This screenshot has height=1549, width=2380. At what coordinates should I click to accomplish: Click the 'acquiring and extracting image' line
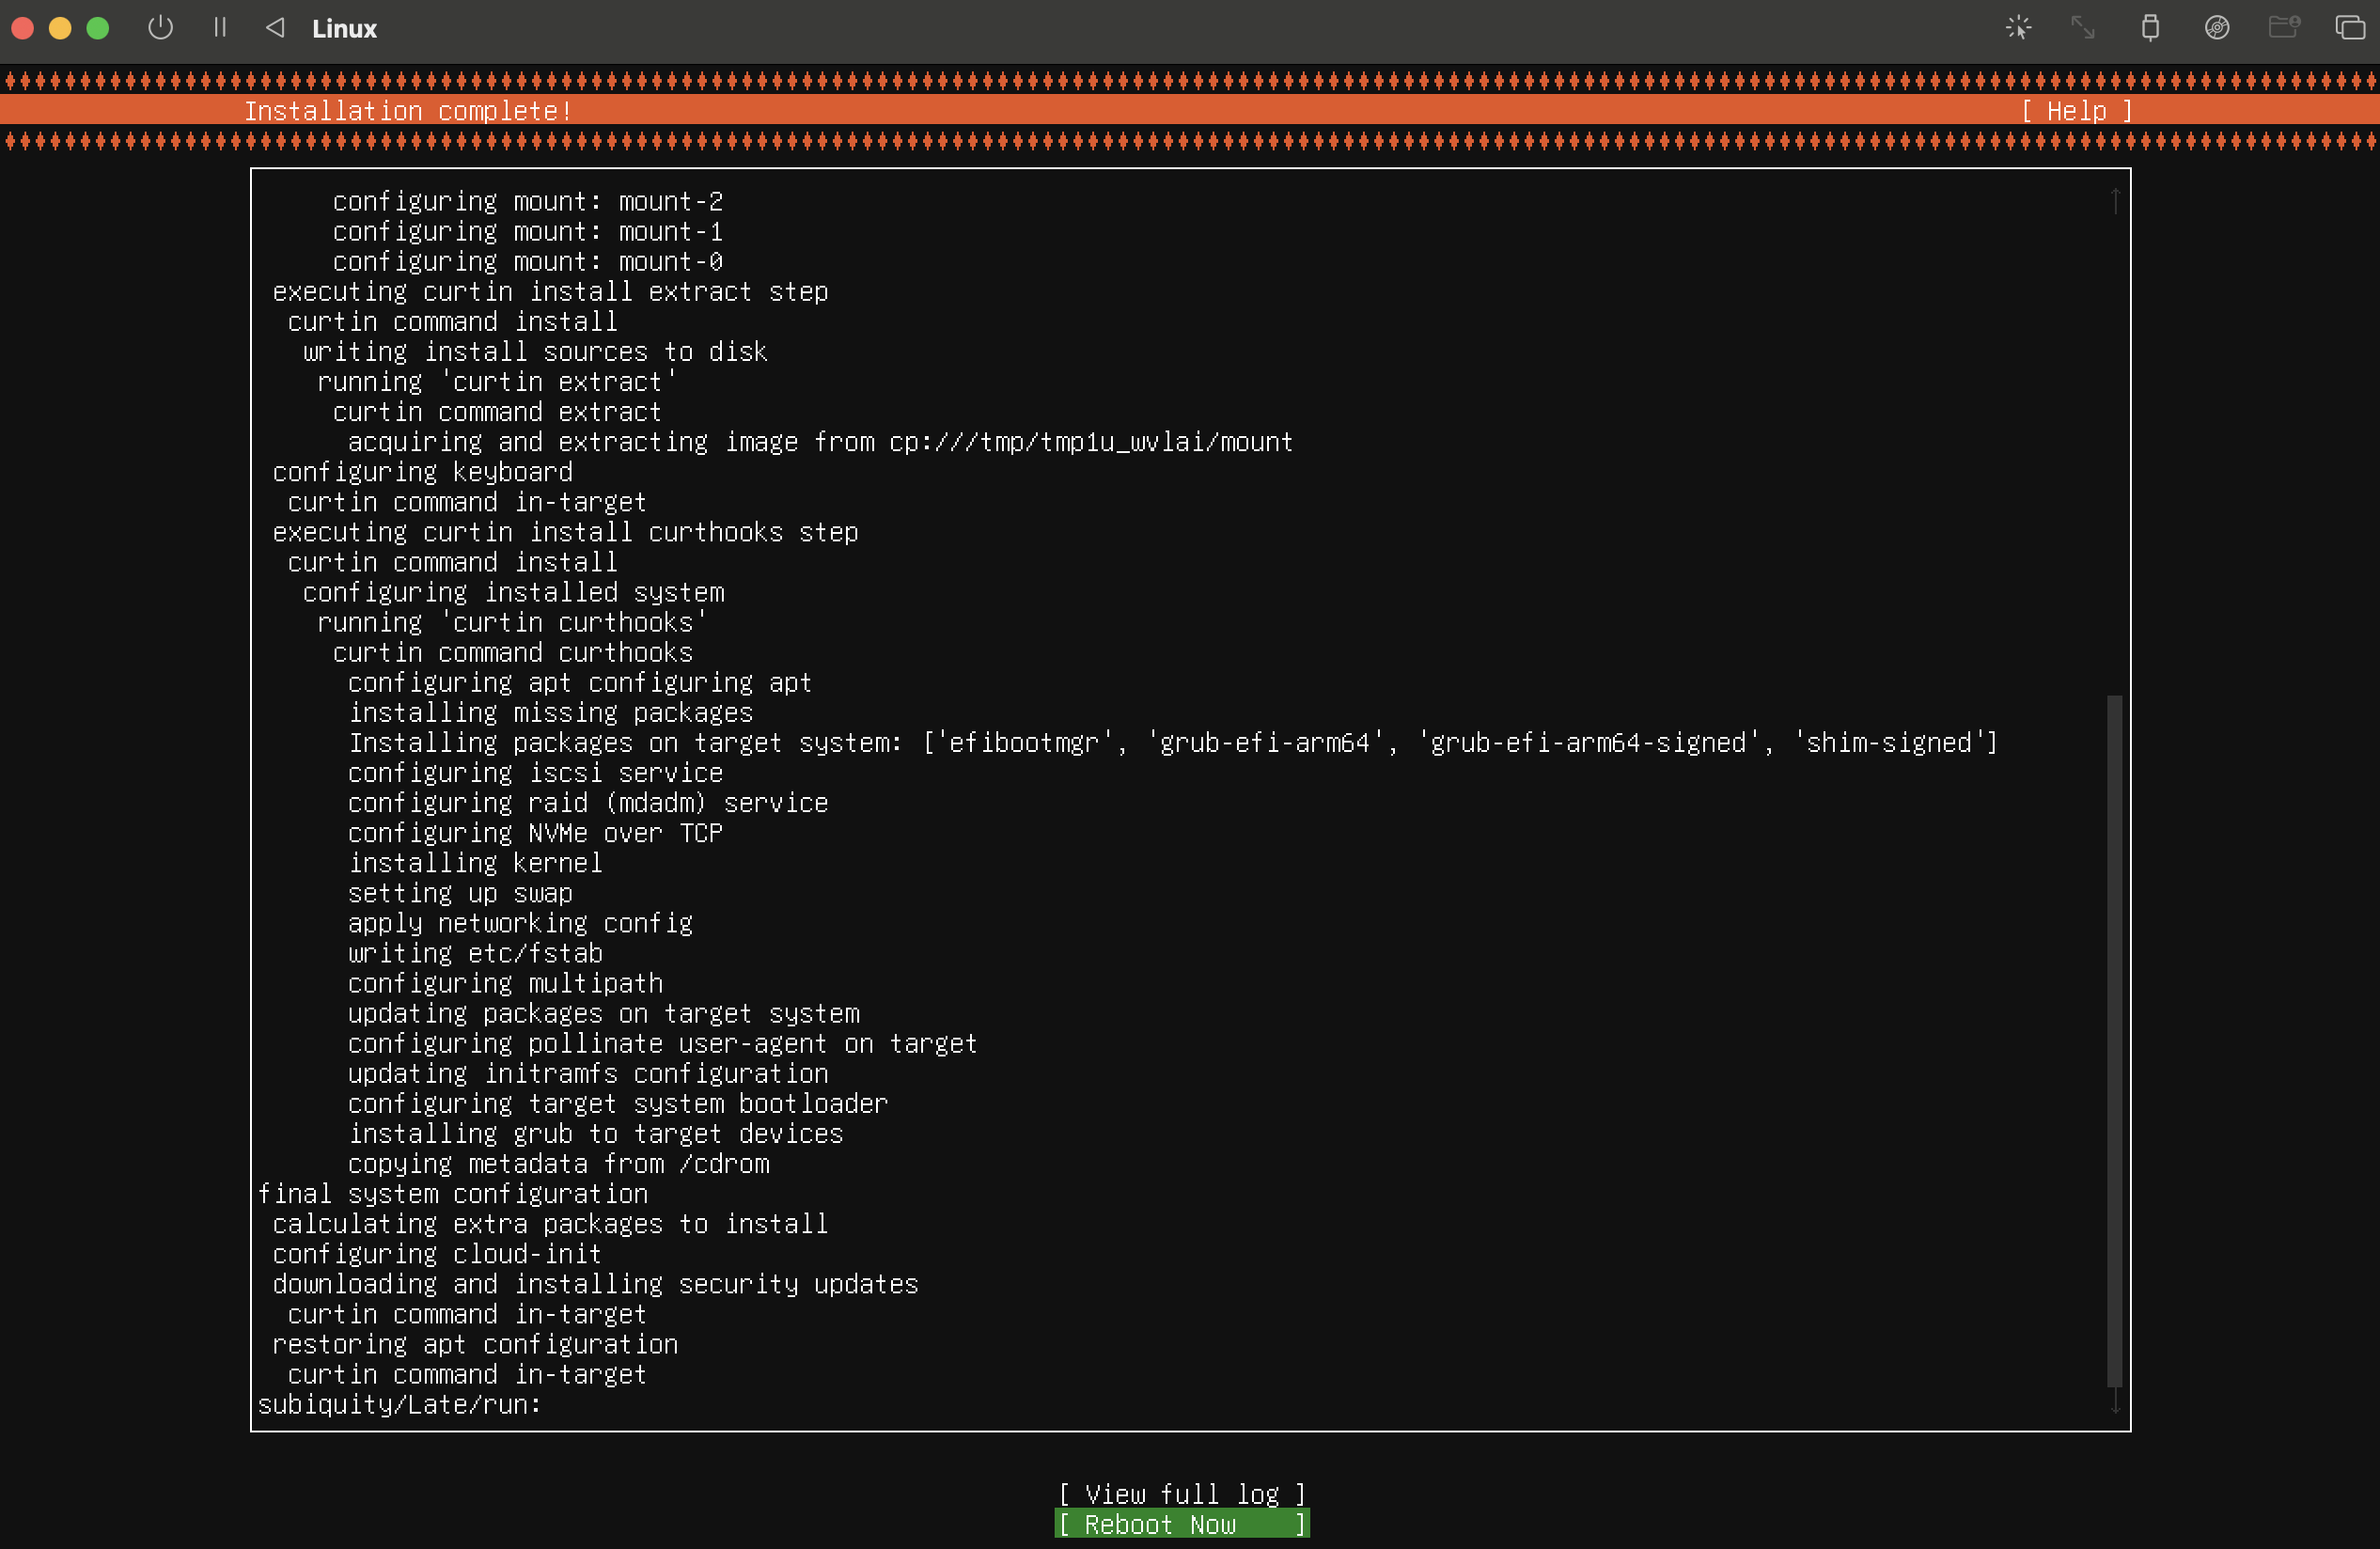coord(820,442)
